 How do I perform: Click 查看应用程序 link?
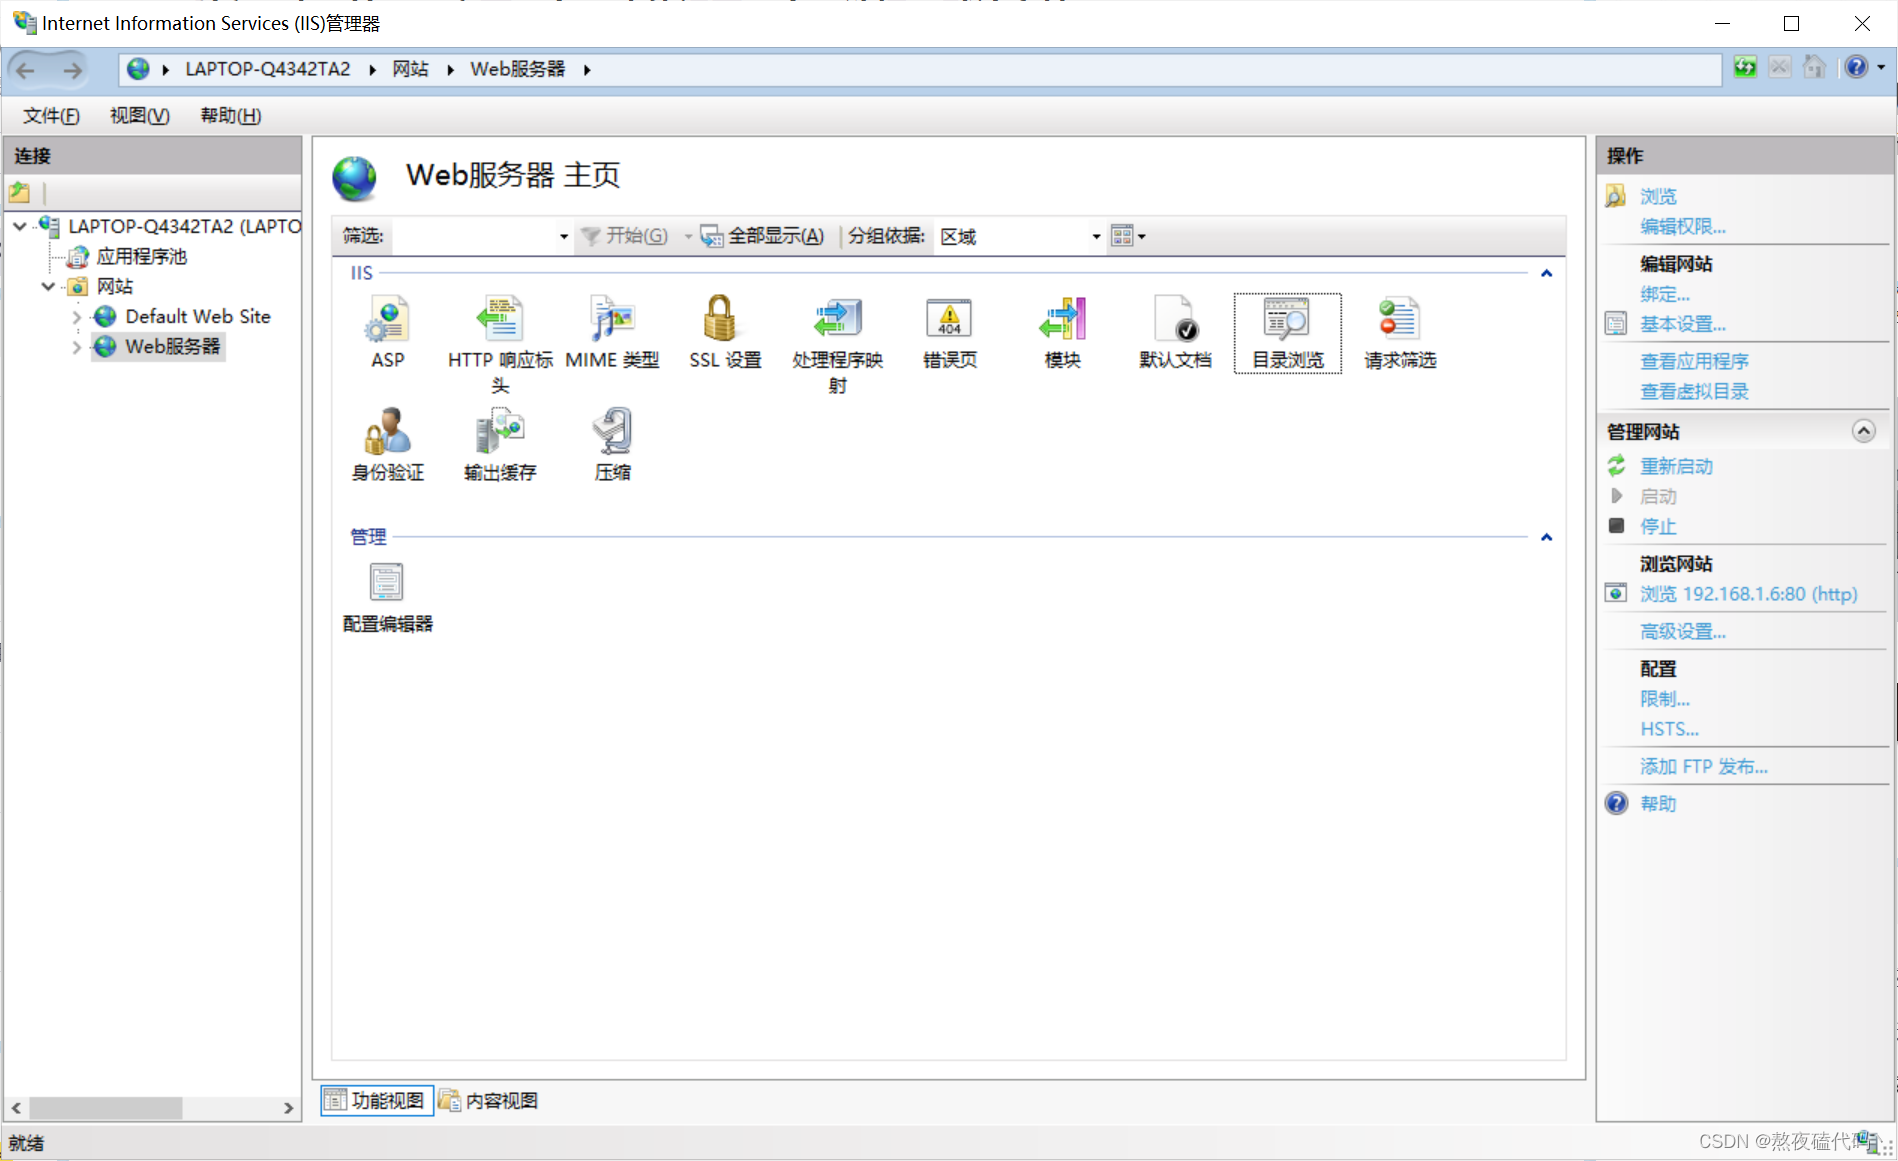[x=1694, y=362]
